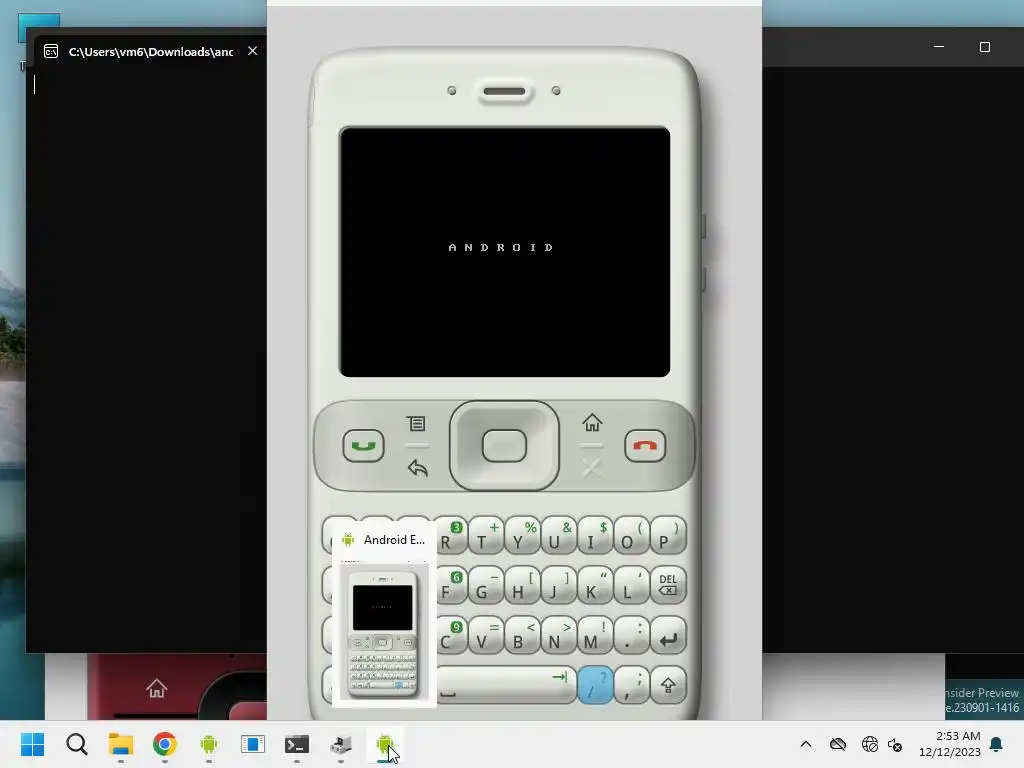This screenshot has height=768, width=1024.
Task: Hit the shift arrow key on emulator keyboard
Action: point(667,684)
